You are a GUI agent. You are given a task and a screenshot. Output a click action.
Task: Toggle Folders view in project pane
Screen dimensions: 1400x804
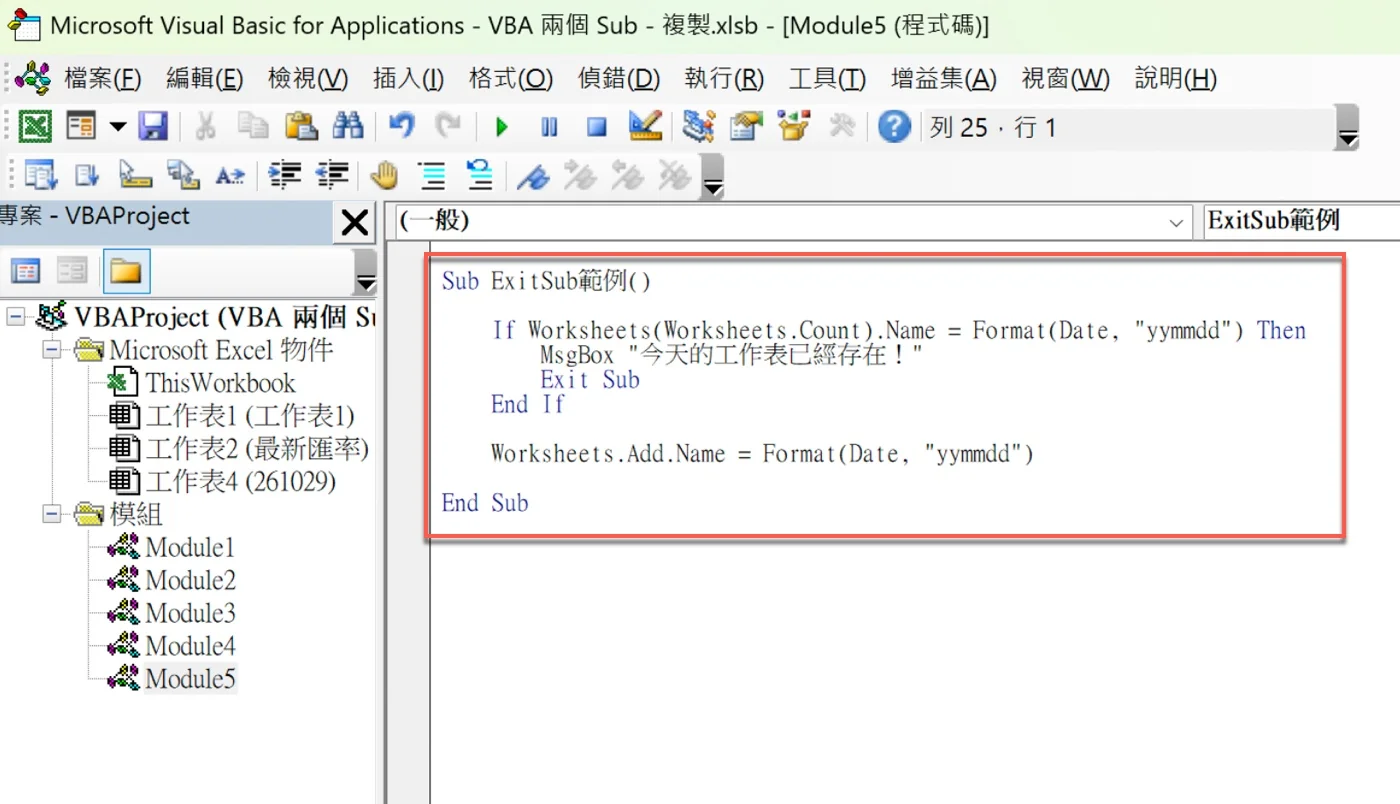tap(125, 271)
